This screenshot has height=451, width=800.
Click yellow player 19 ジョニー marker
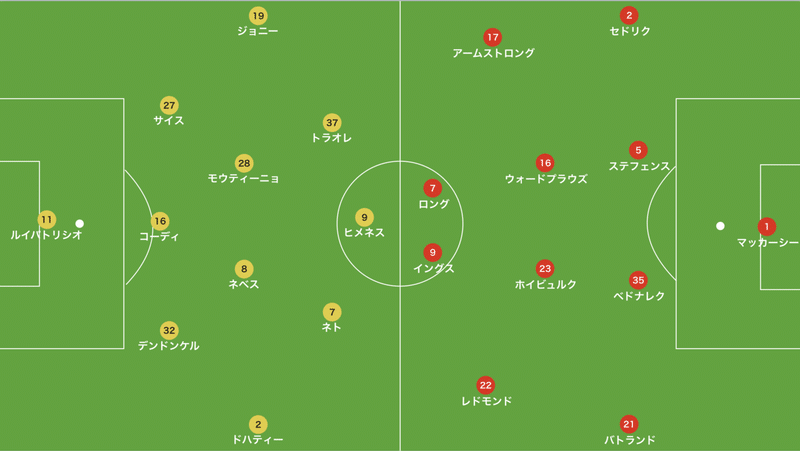pyautogui.click(x=258, y=16)
